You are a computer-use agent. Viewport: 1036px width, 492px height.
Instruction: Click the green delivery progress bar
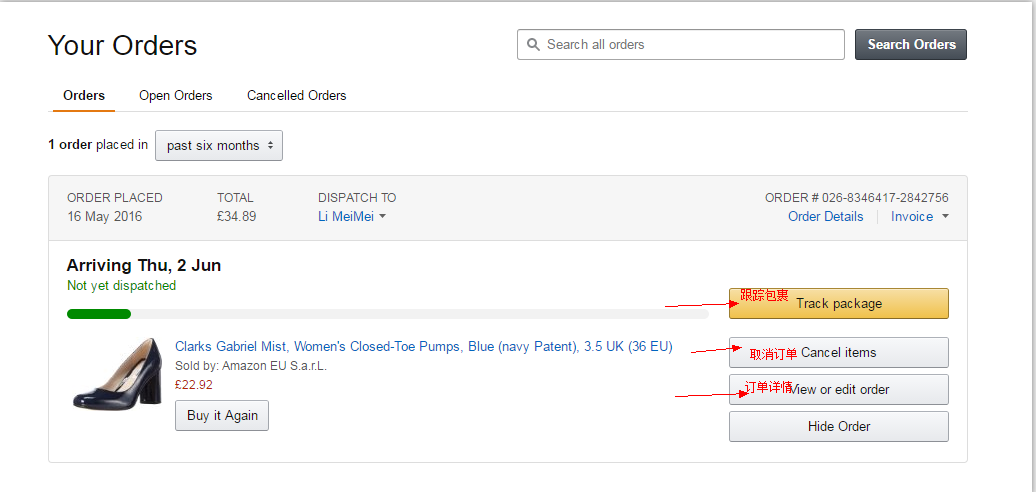click(x=98, y=314)
